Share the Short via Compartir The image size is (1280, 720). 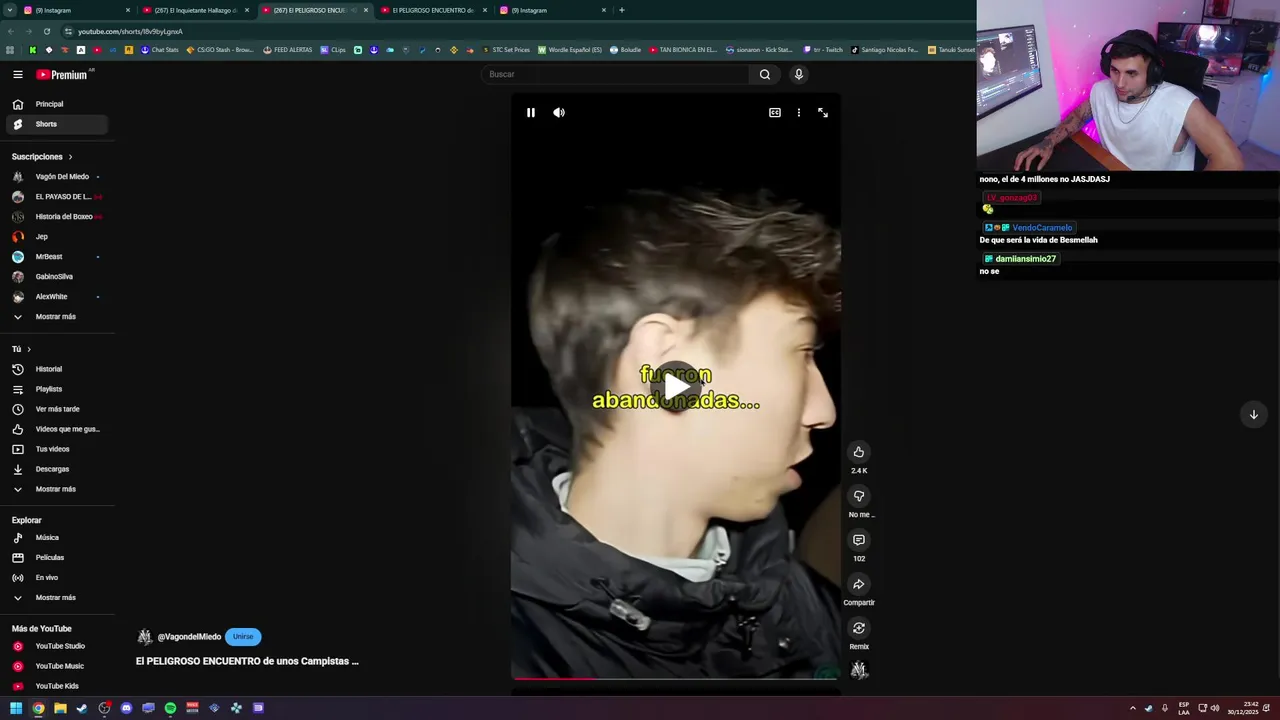pyautogui.click(x=858, y=584)
